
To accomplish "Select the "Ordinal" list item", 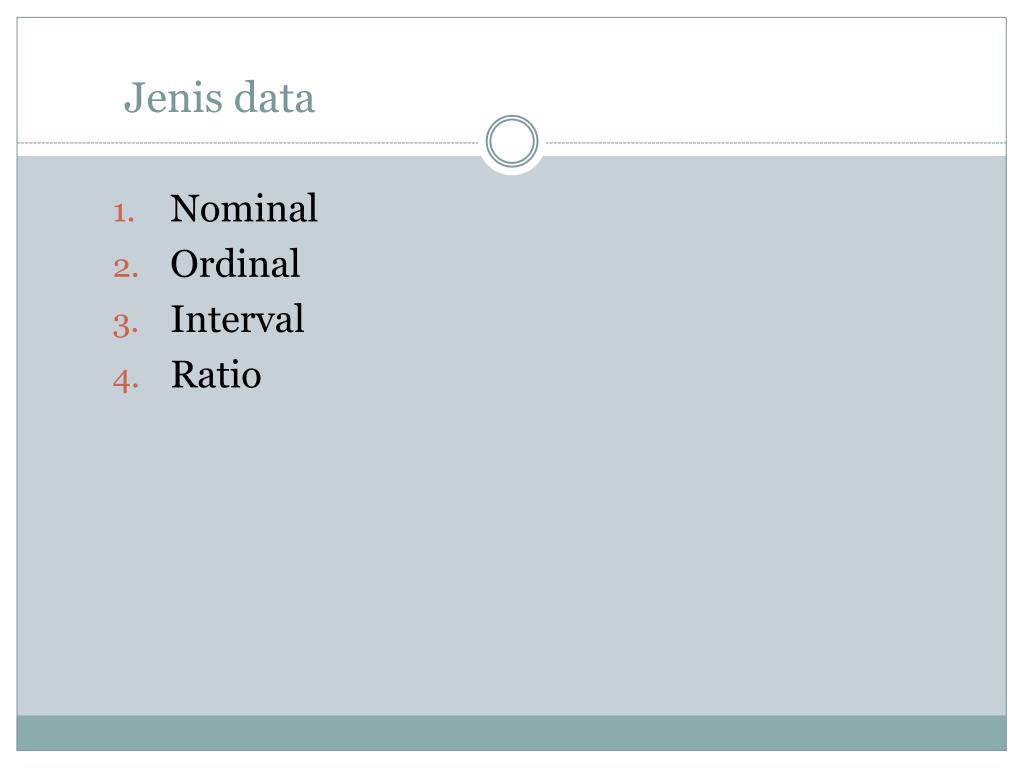I will (x=235, y=264).
